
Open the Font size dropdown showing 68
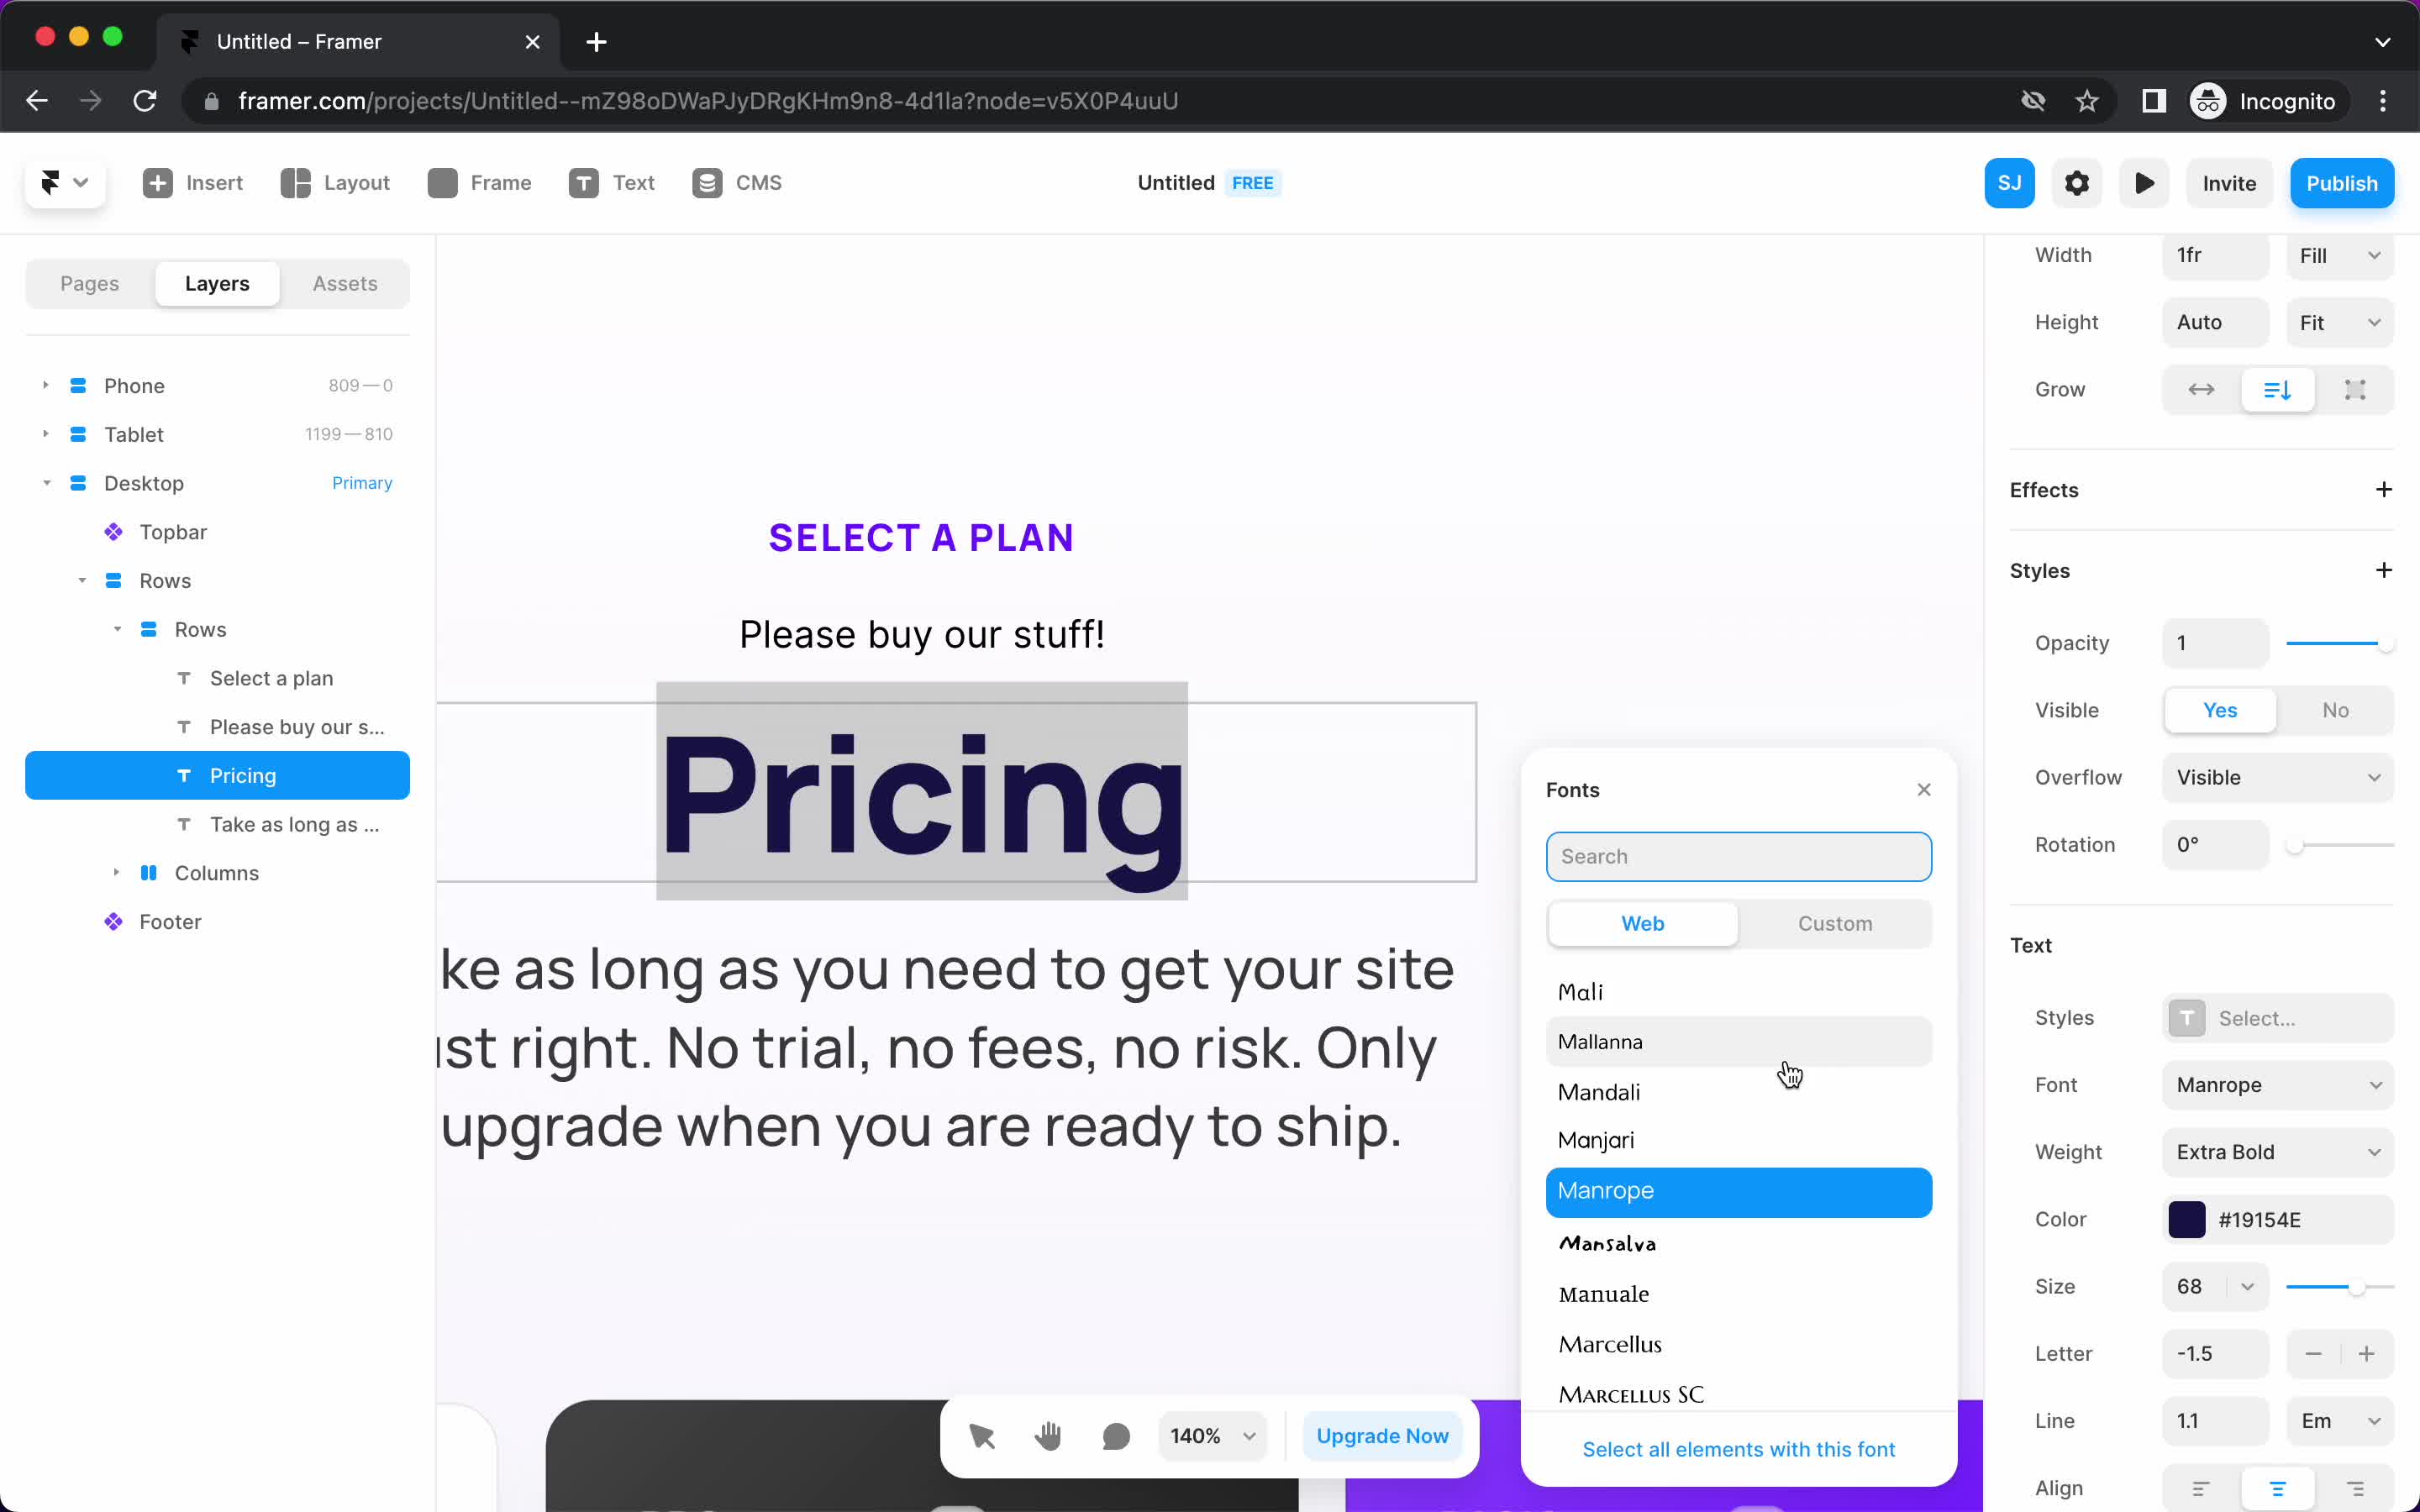pyautogui.click(x=2248, y=1285)
